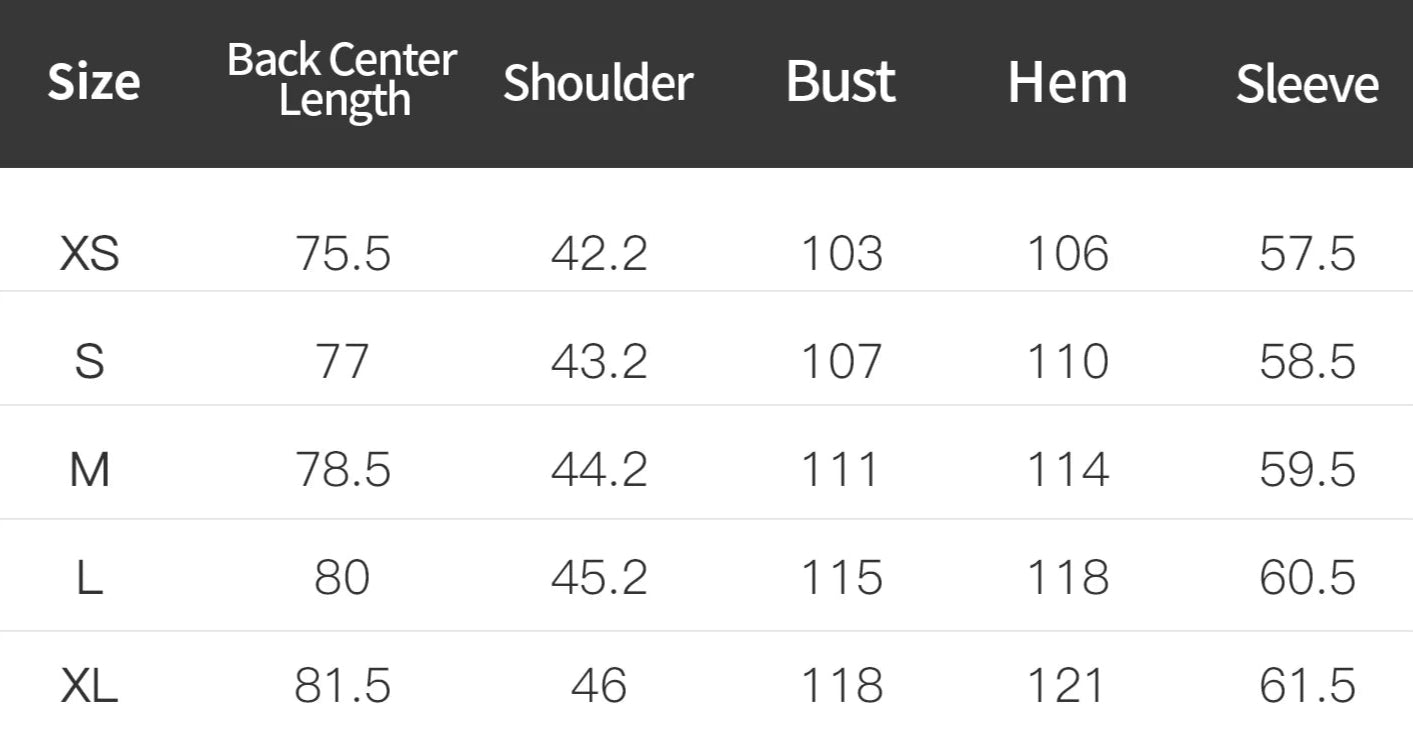1413x738 pixels.
Task: Click the L size row label
Action: (x=89, y=578)
